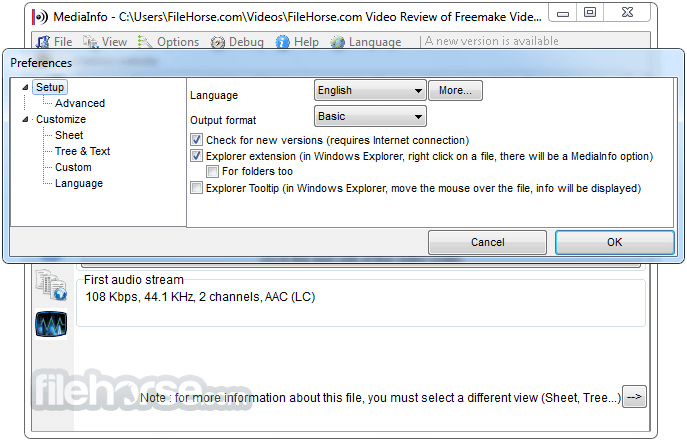Click the blue Help info icon
This screenshot has width=687, height=441.
[x=283, y=42]
